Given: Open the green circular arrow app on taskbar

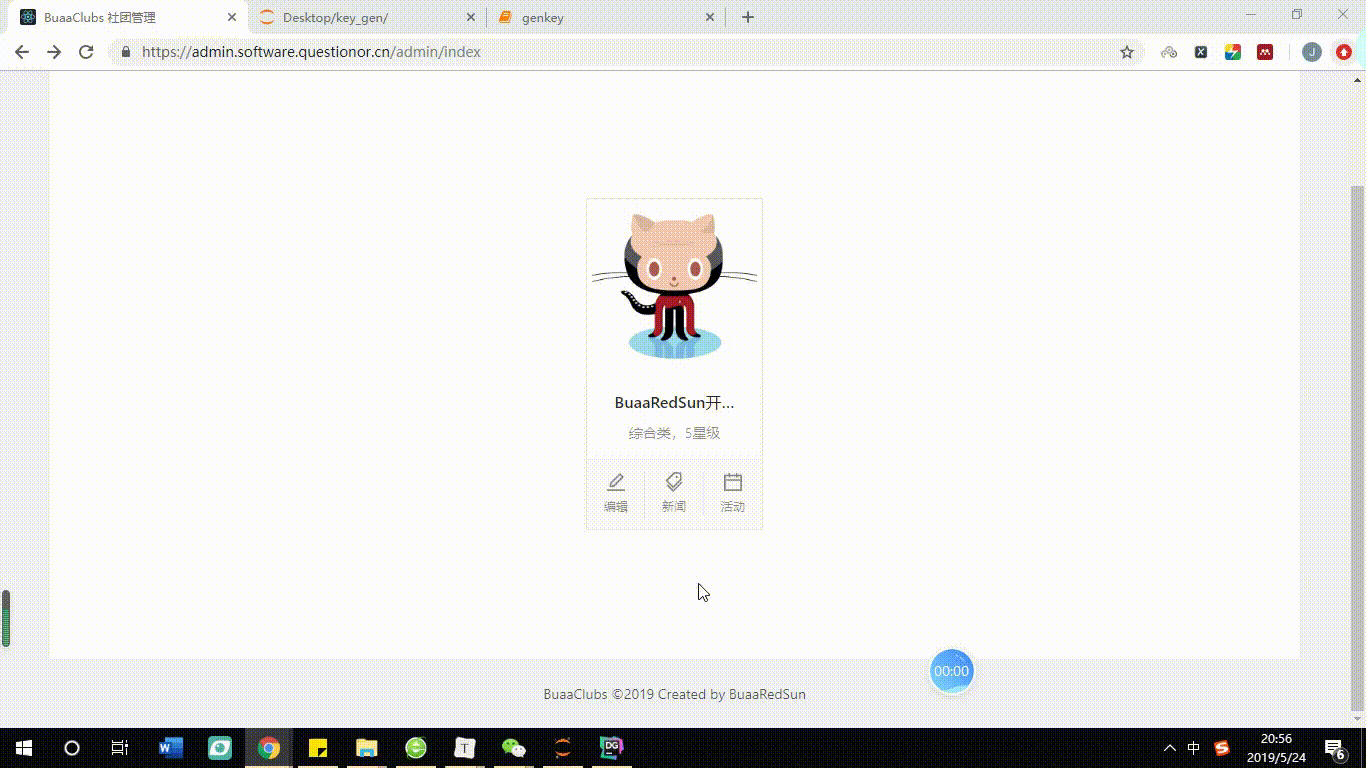Looking at the screenshot, I should (x=416, y=748).
